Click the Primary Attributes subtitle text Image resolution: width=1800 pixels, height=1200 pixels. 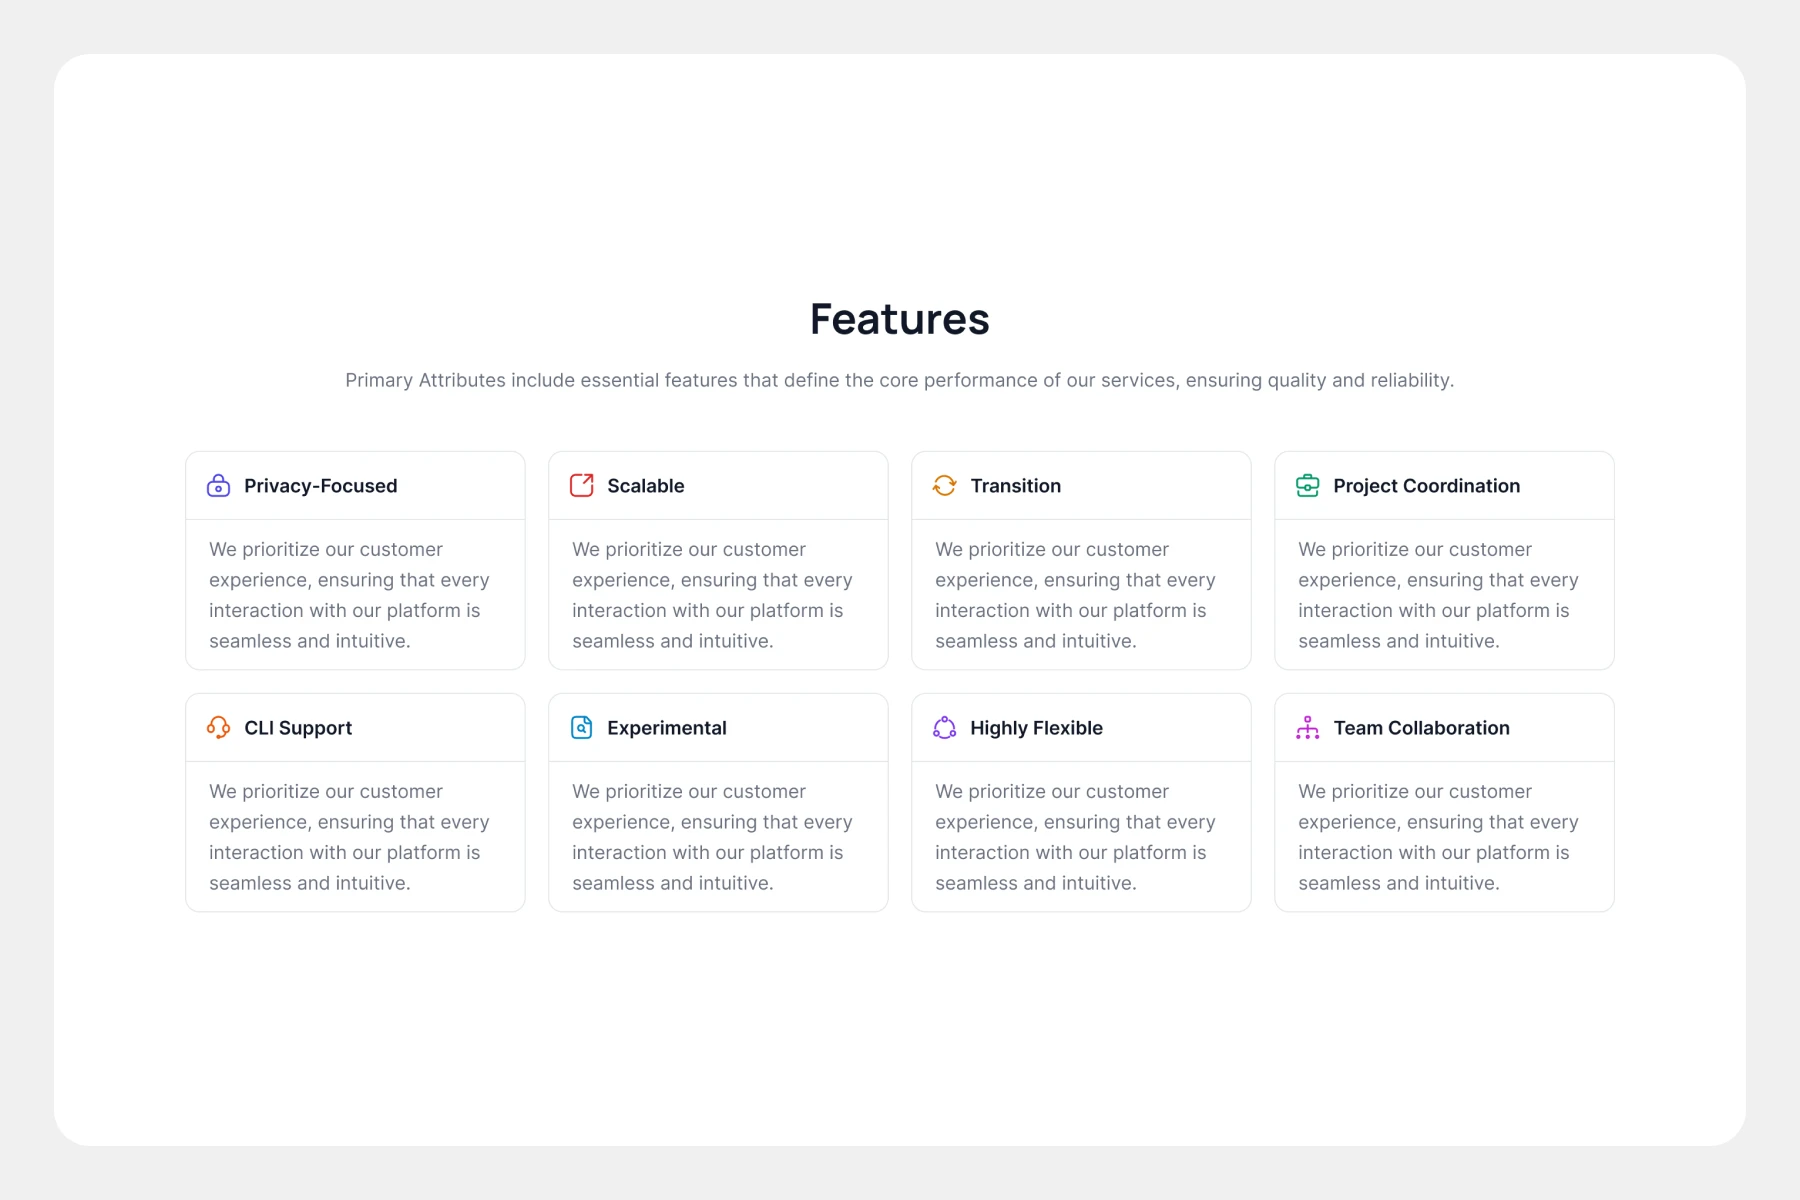(899, 380)
